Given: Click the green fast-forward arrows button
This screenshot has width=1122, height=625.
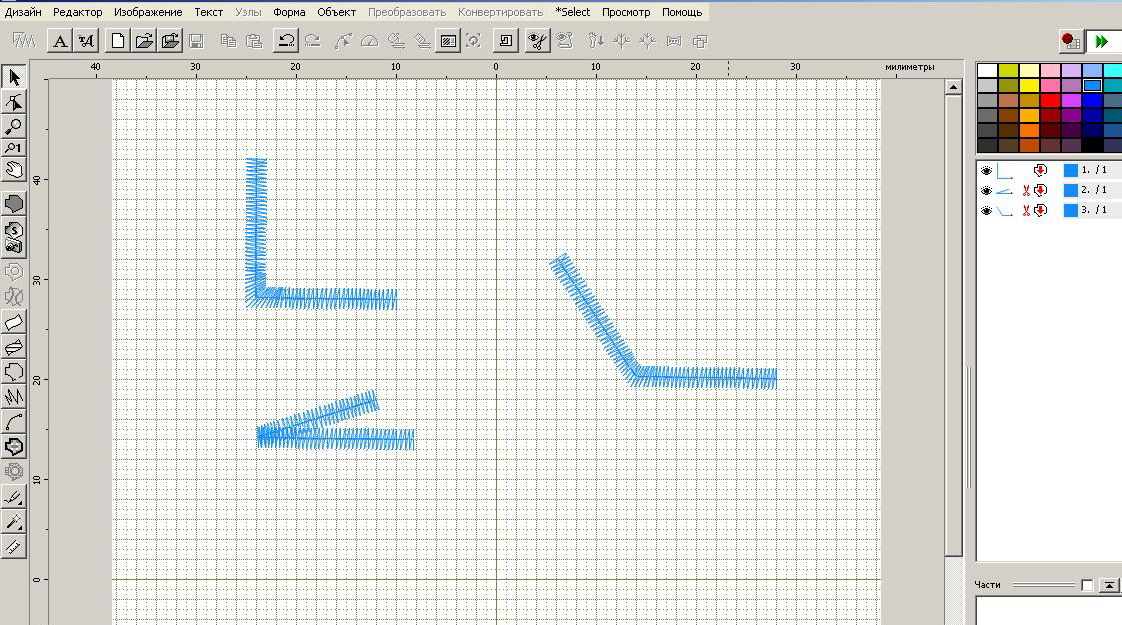Looking at the screenshot, I should [x=1101, y=41].
